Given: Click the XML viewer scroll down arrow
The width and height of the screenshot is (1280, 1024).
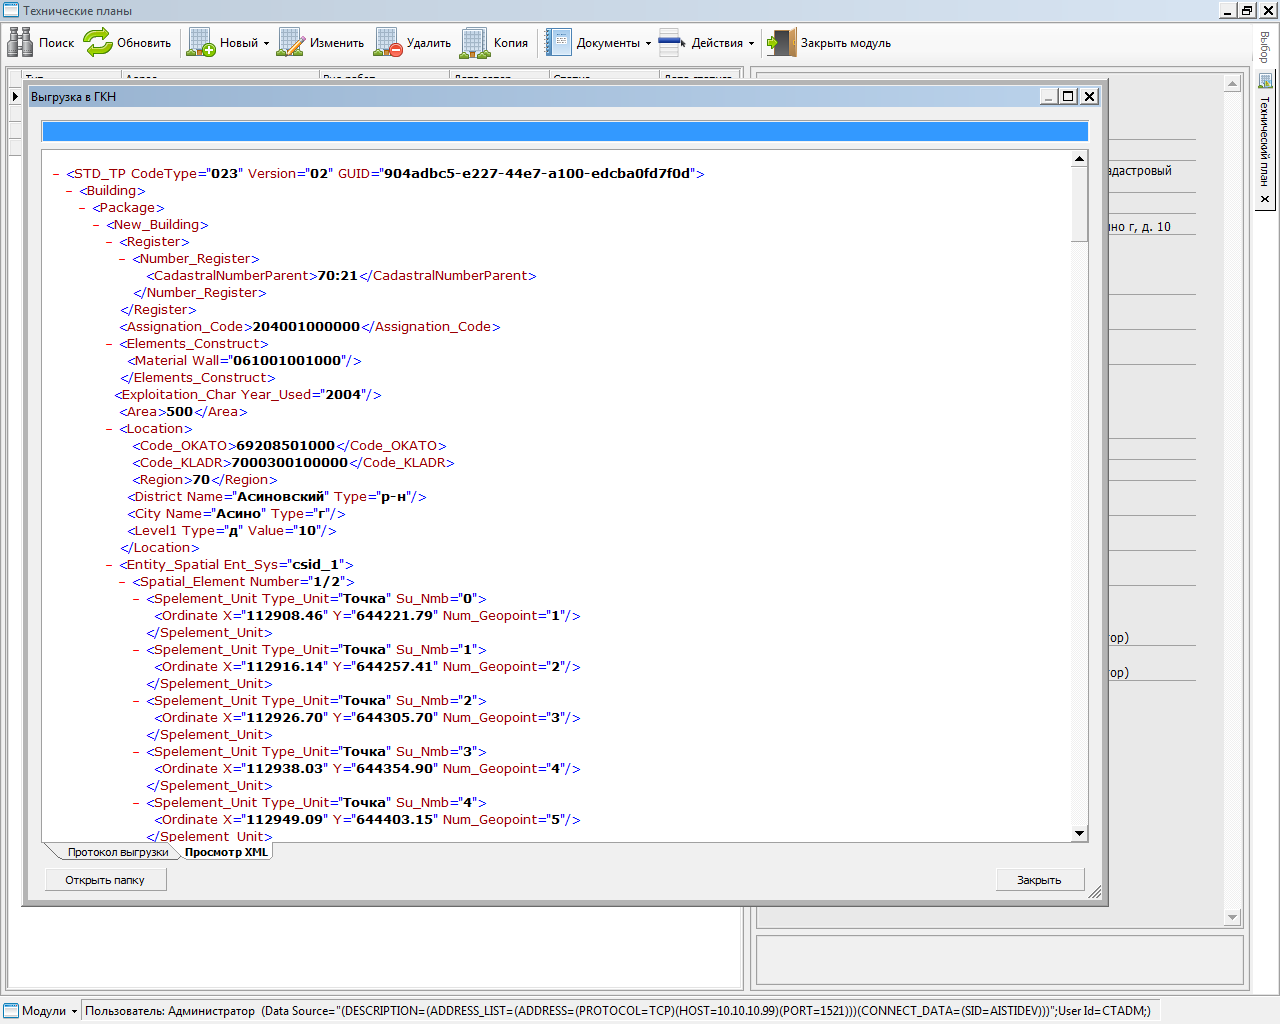Looking at the screenshot, I should pyautogui.click(x=1079, y=833).
